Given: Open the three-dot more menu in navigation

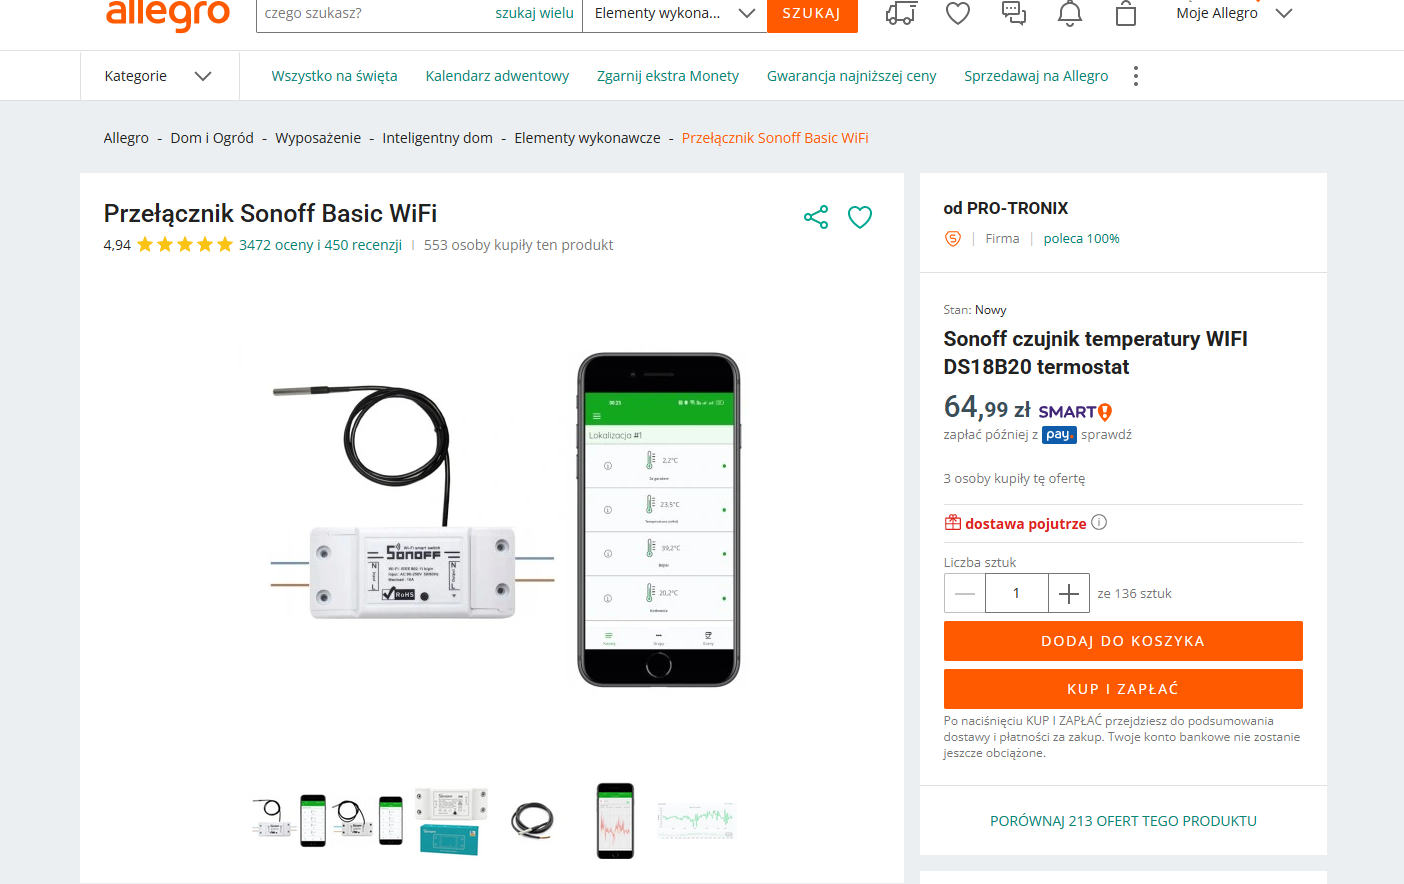Looking at the screenshot, I should pos(1135,76).
